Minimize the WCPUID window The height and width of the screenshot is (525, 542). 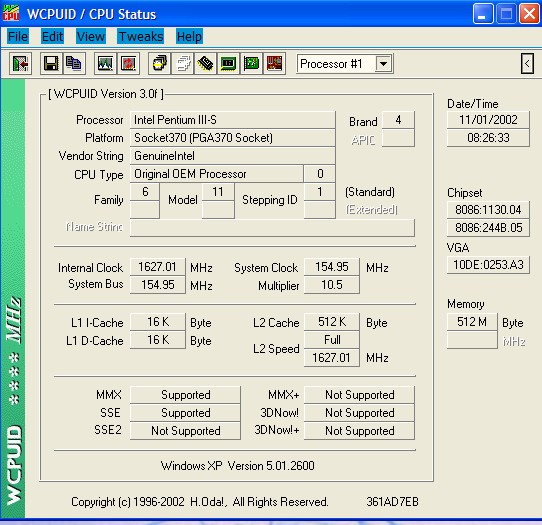483,14
